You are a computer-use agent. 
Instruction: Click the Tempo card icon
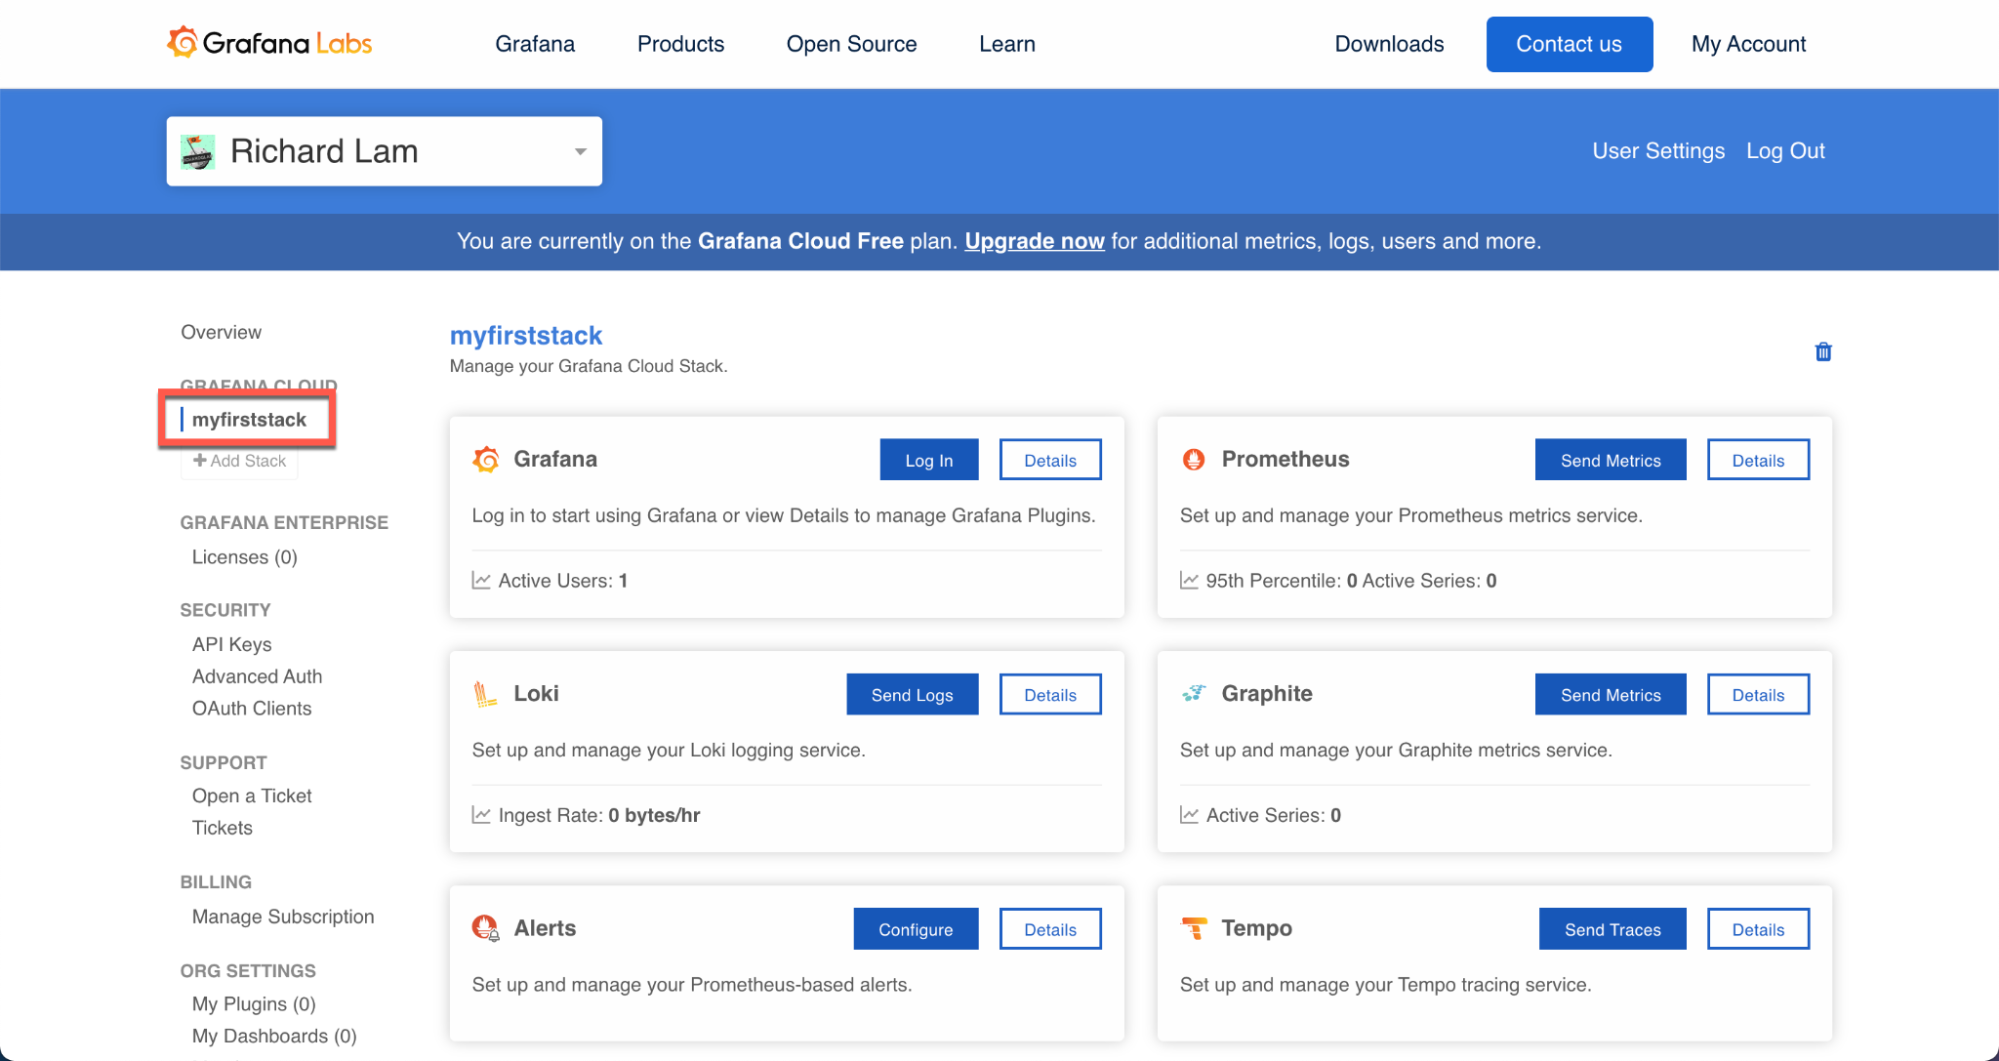(x=1193, y=928)
